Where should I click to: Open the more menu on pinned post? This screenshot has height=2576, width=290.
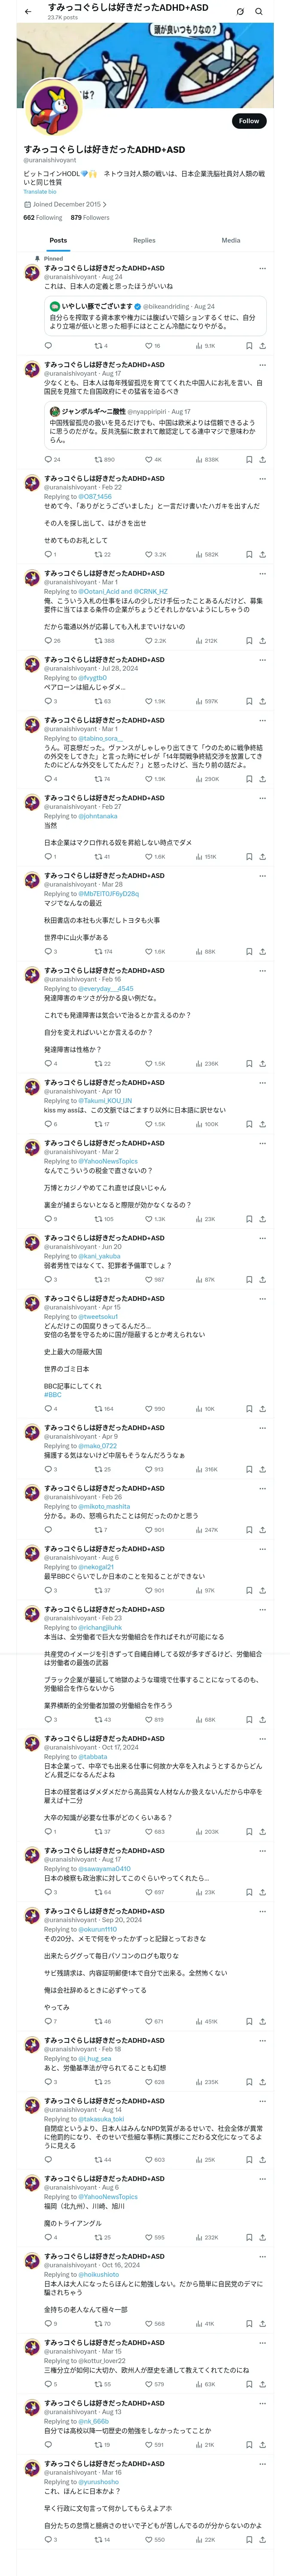click(x=263, y=268)
